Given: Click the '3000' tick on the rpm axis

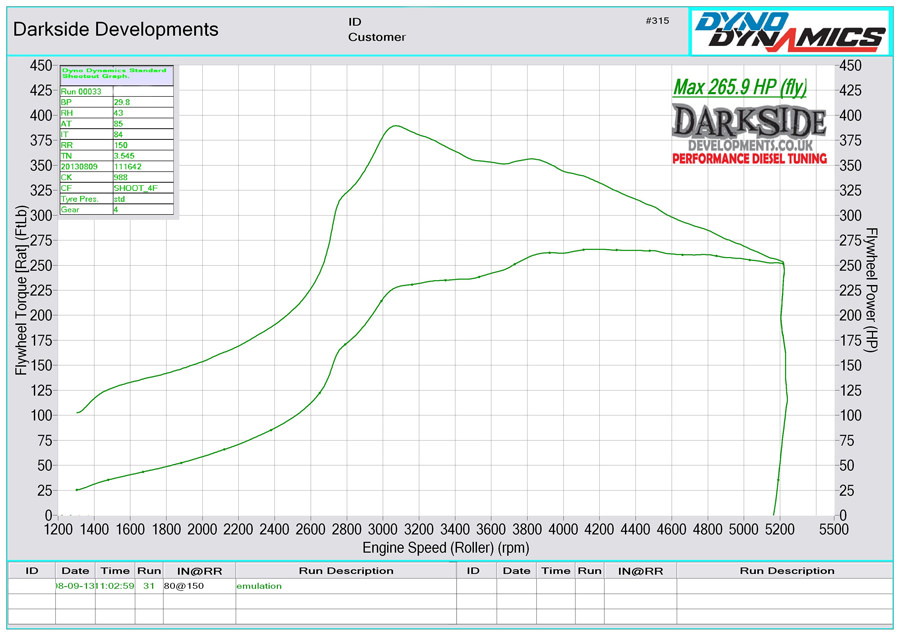Looking at the screenshot, I should pyautogui.click(x=382, y=529).
